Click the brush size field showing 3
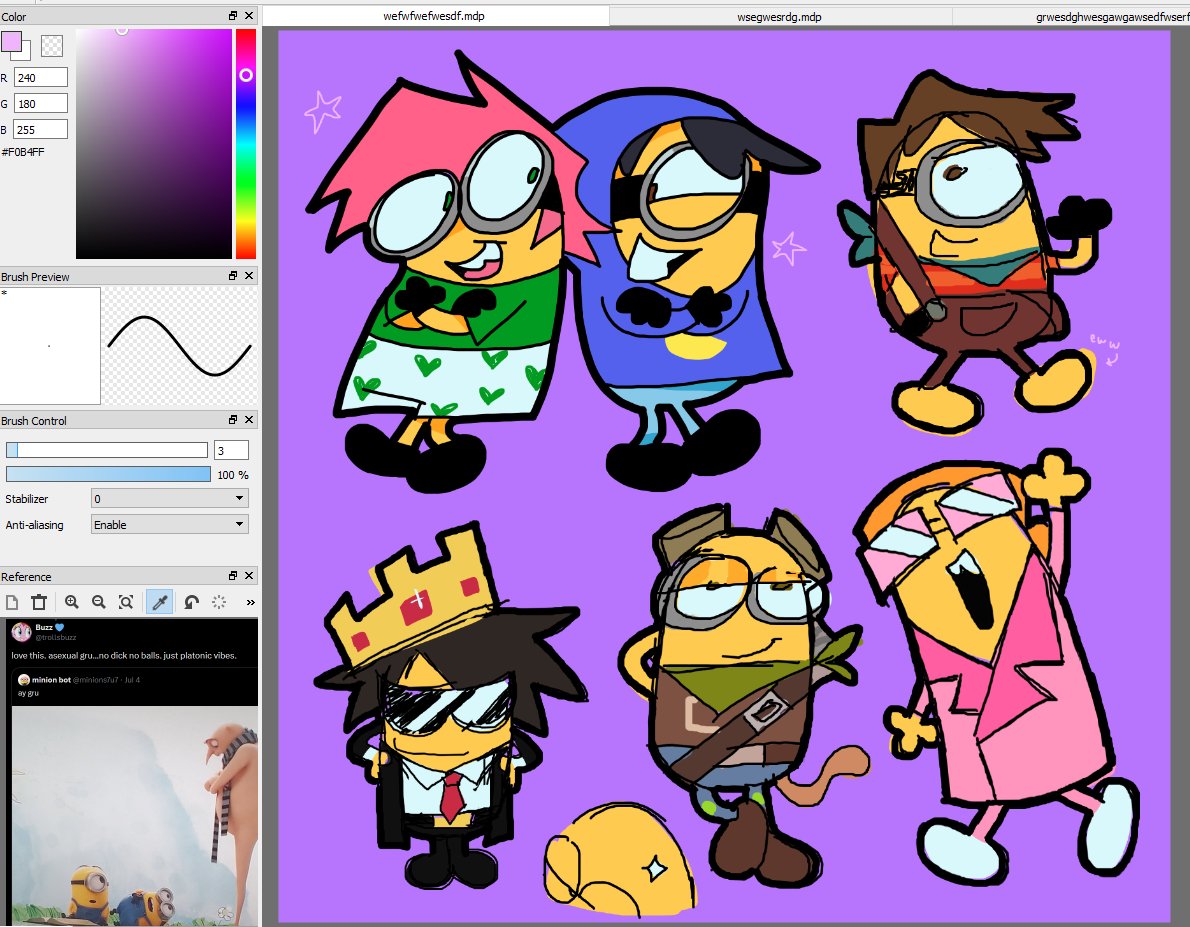 click(x=231, y=450)
